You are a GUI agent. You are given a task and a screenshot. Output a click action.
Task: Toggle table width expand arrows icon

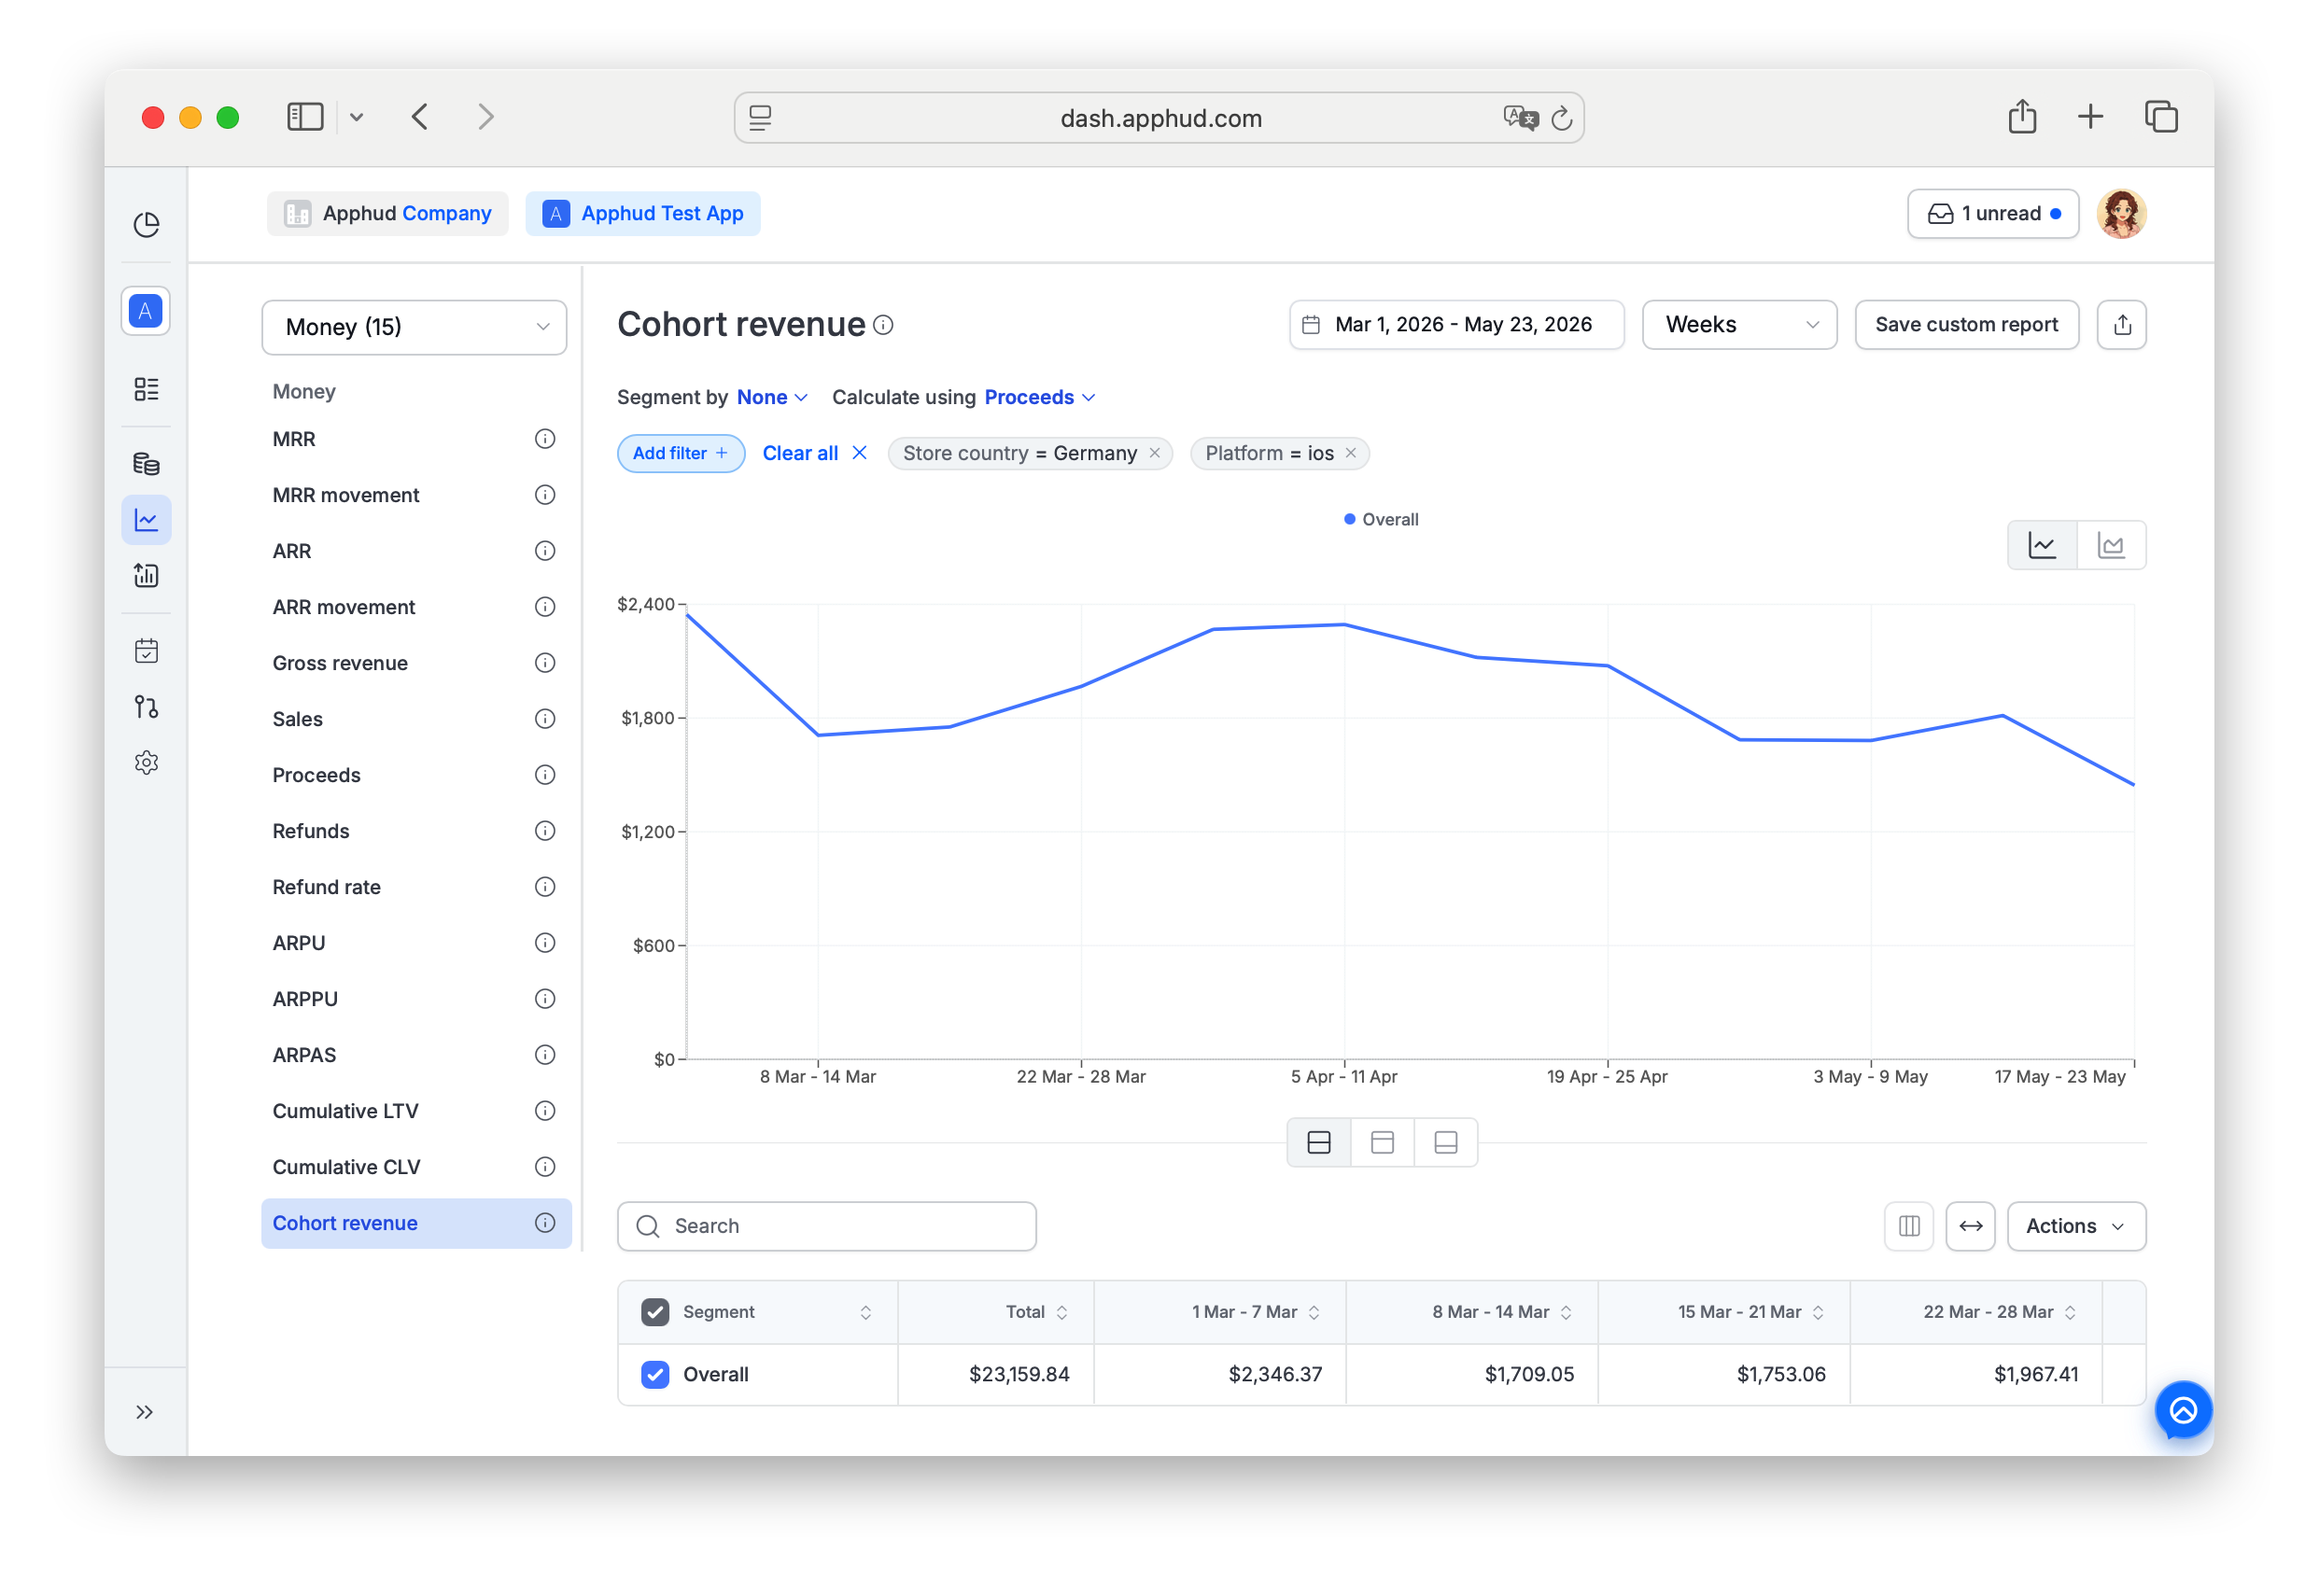pos(1972,1228)
